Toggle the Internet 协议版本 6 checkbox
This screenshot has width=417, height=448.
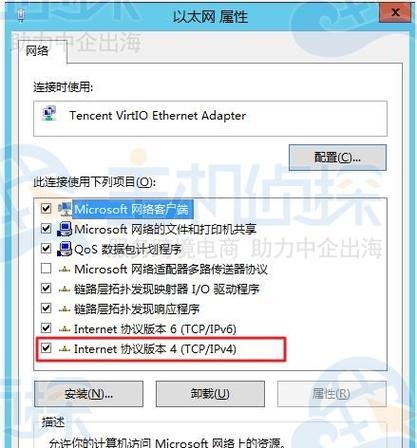(x=46, y=328)
